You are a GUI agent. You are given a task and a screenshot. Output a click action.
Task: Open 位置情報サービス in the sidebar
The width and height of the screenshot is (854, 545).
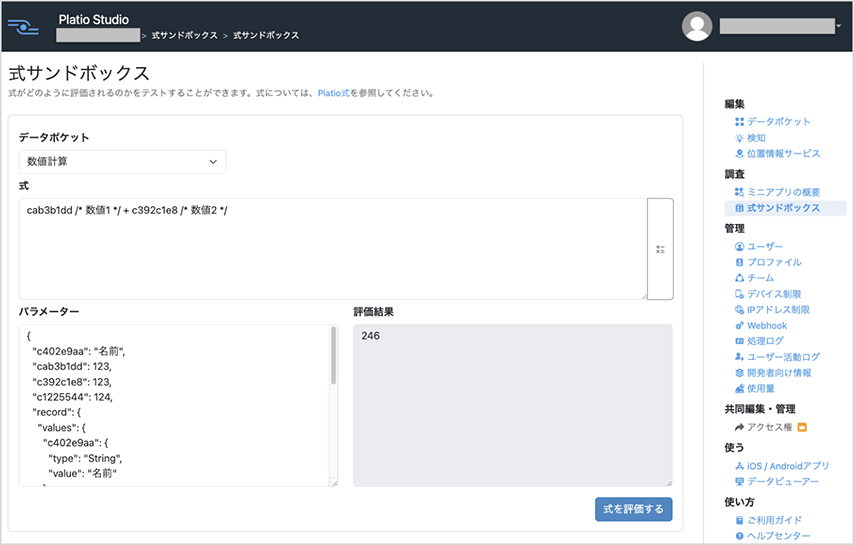(783, 154)
